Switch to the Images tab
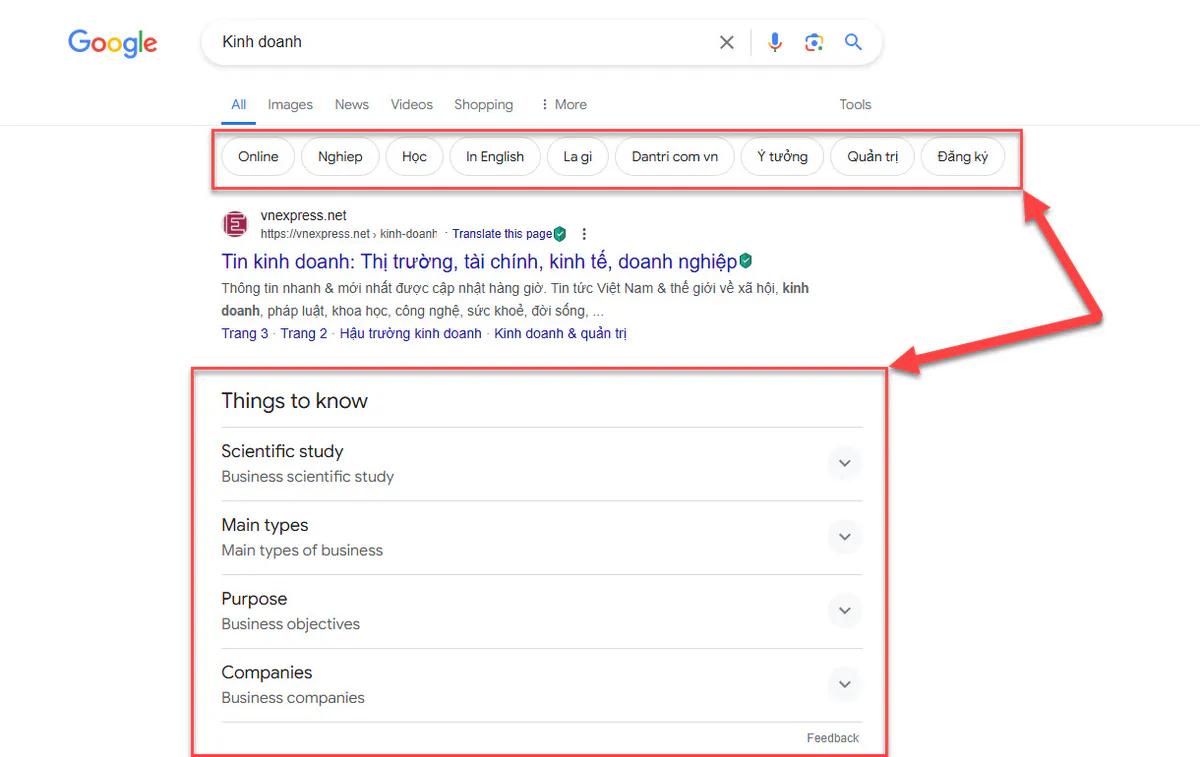The height and width of the screenshot is (757, 1200). coord(290,104)
